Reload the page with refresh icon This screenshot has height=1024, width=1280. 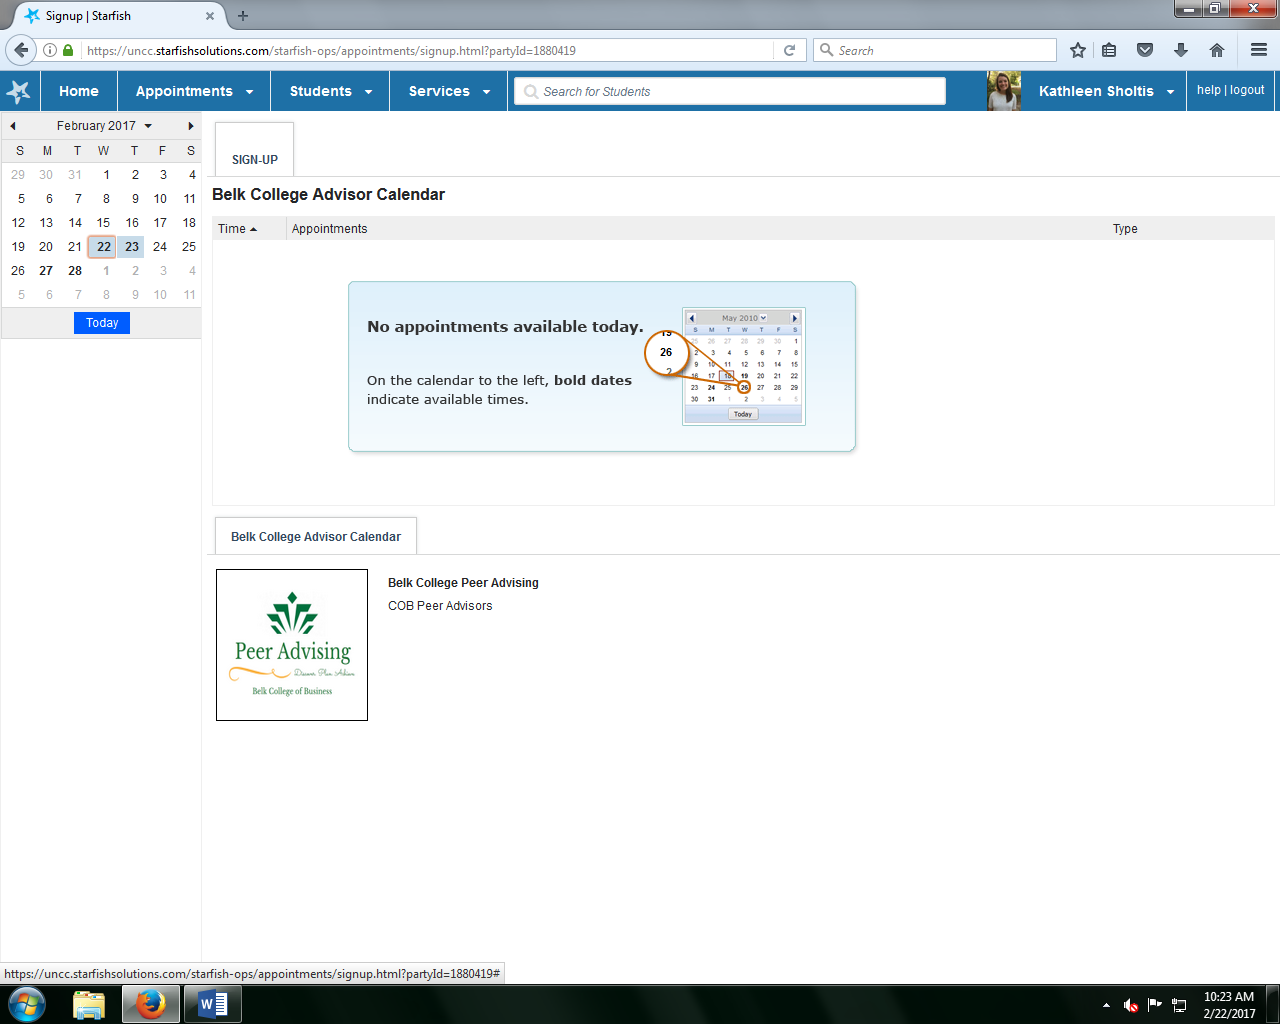pos(789,50)
